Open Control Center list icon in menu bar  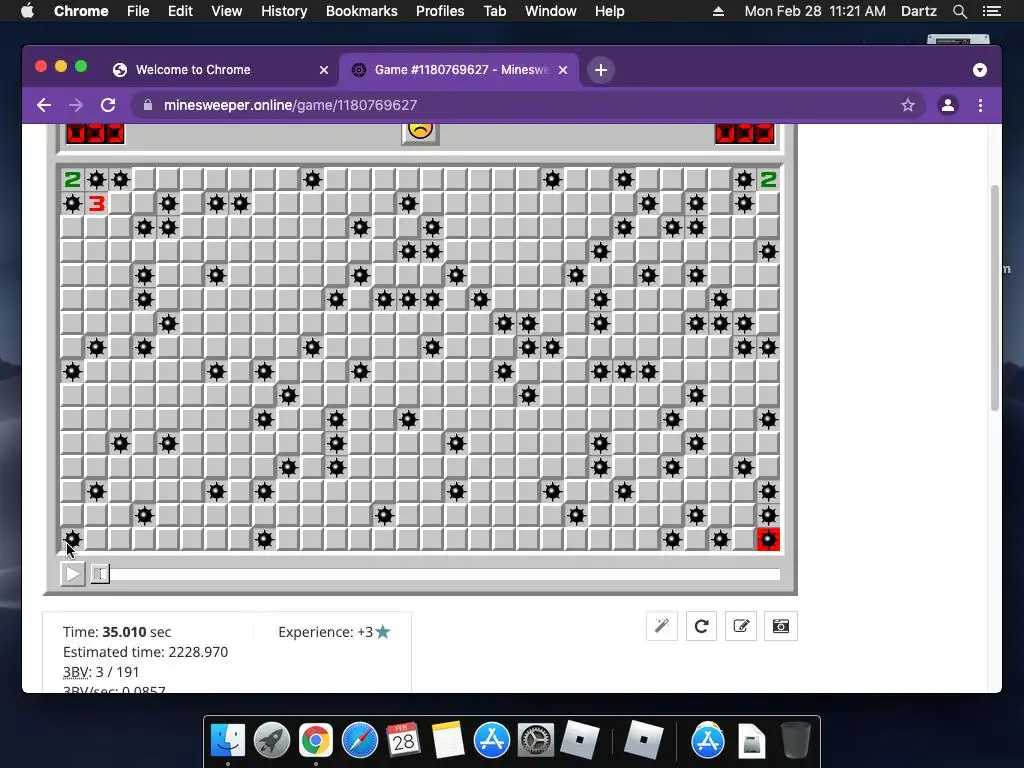point(992,11)
